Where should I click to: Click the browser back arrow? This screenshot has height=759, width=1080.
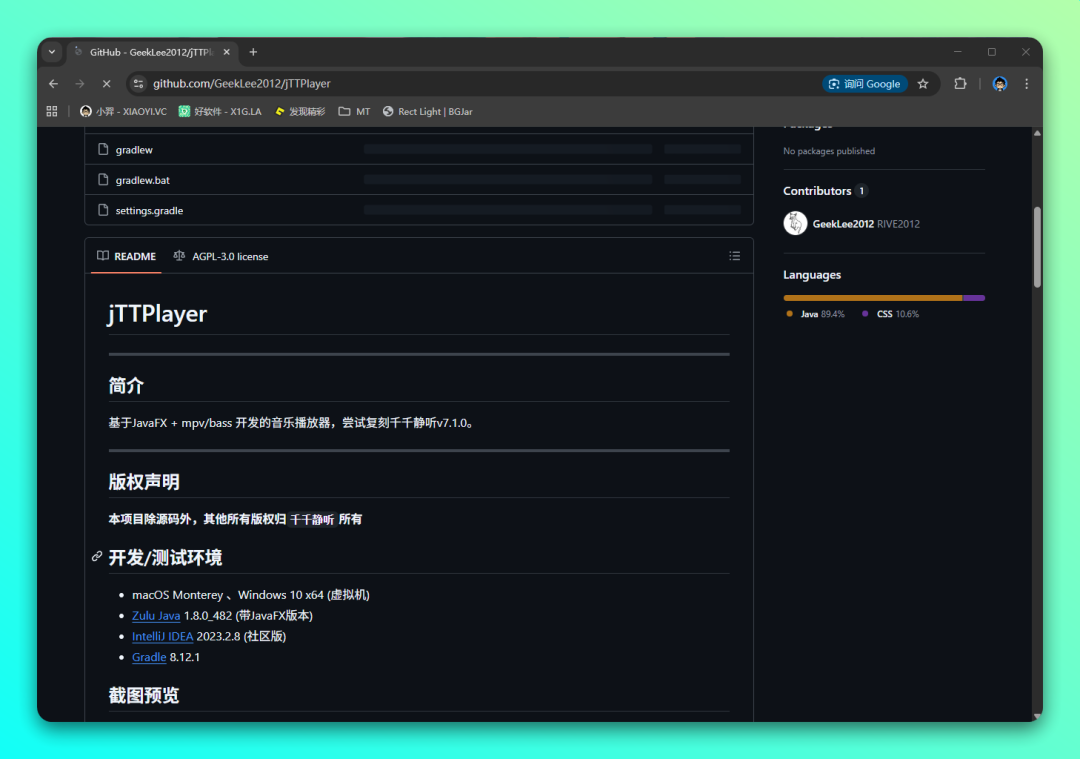click(53, 84)
